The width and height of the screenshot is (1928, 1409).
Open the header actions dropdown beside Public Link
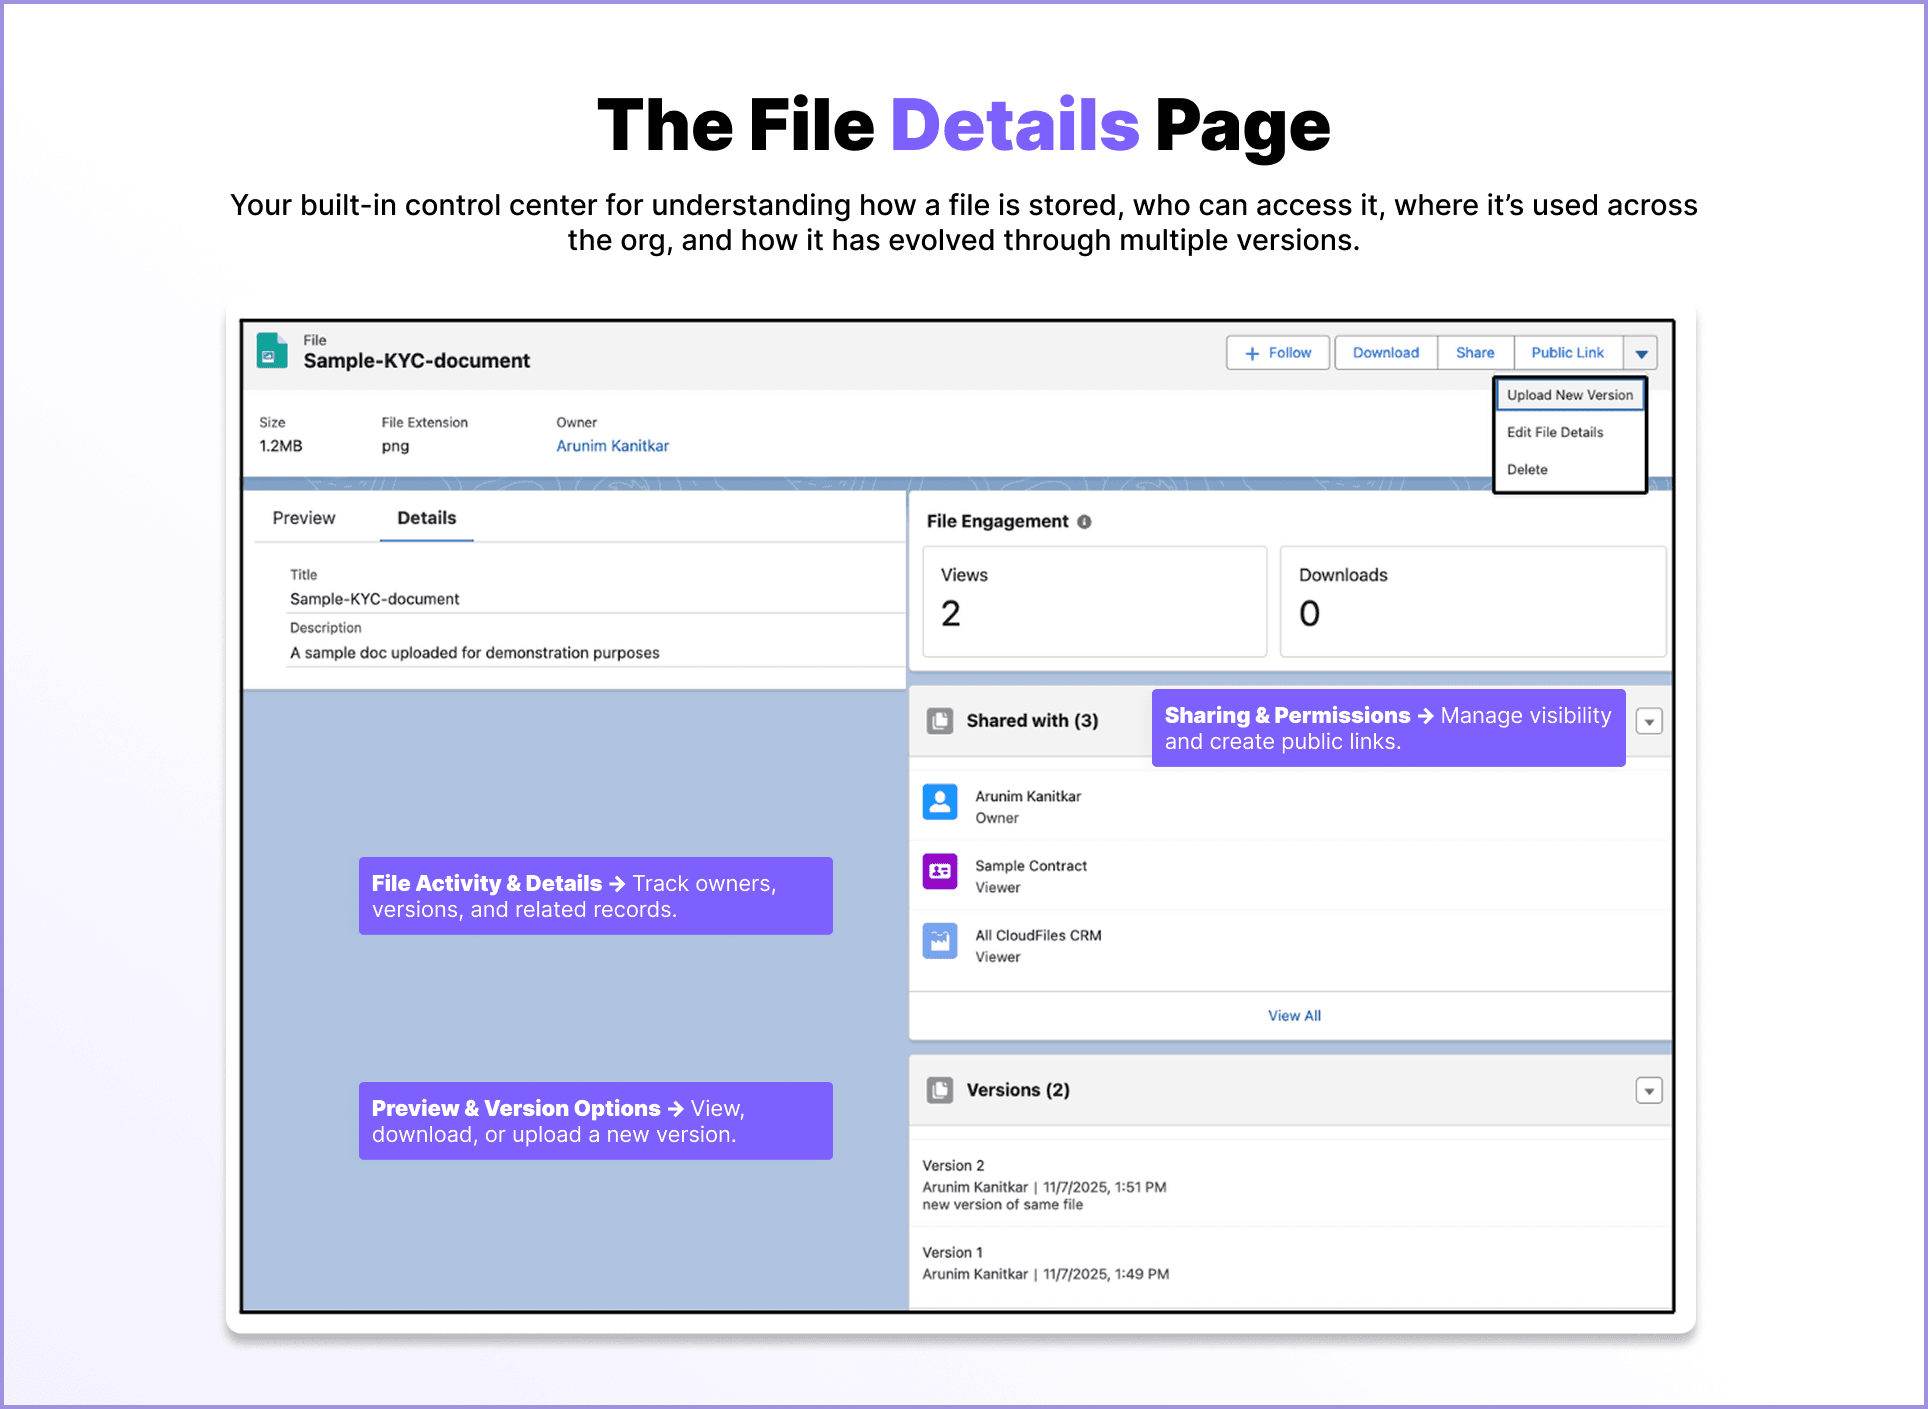(1641, 352)
